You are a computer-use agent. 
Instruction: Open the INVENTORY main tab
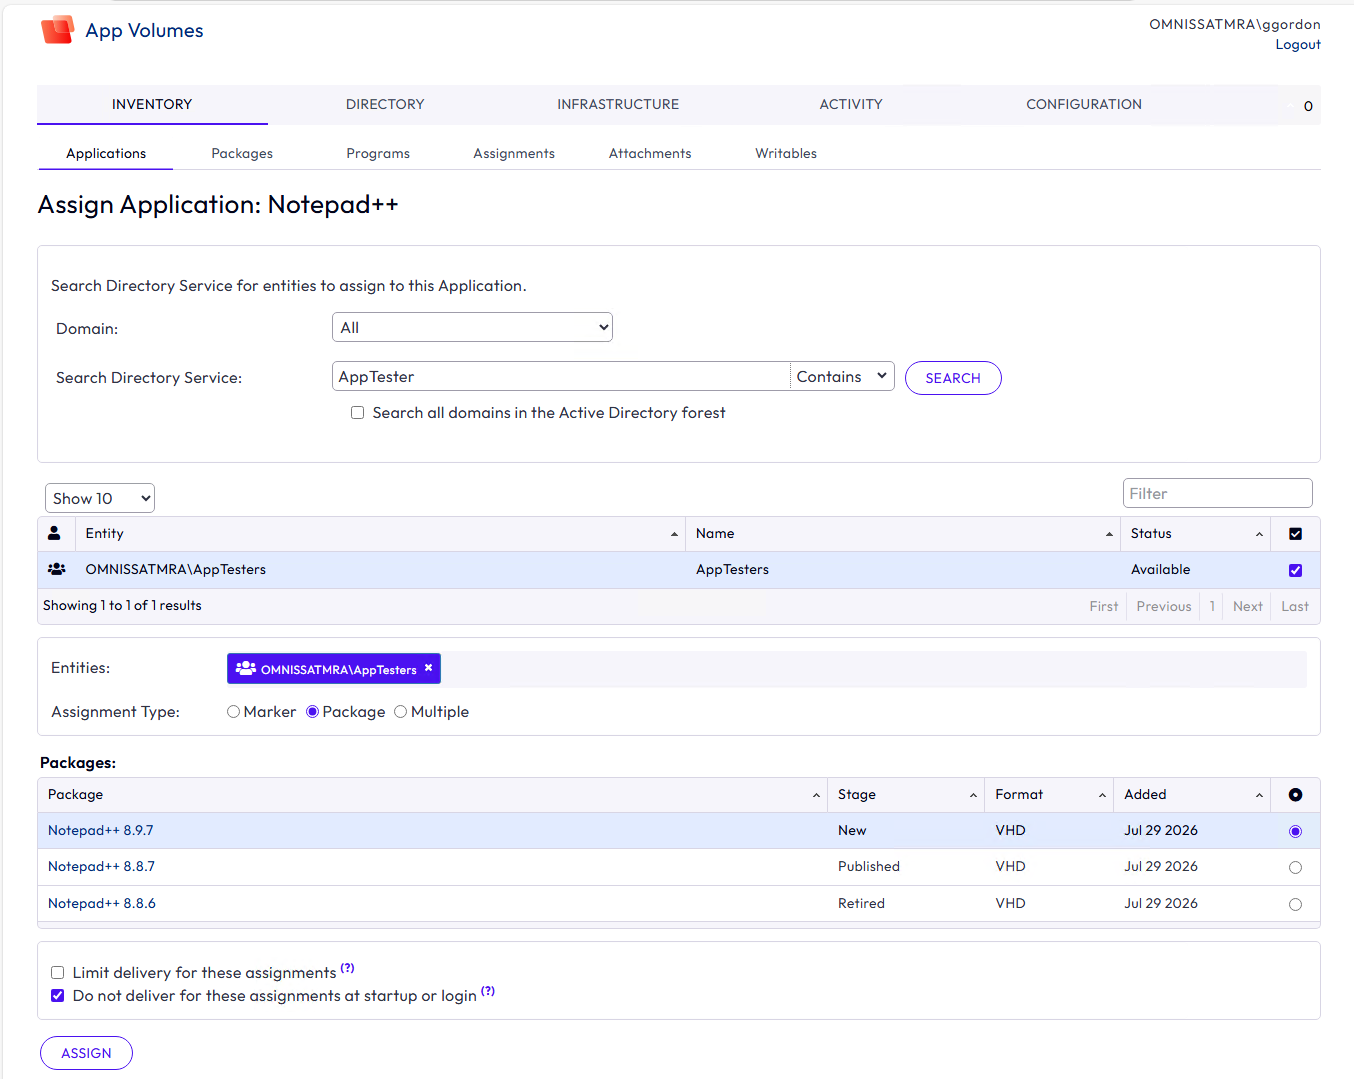click(x=152, y=104)
